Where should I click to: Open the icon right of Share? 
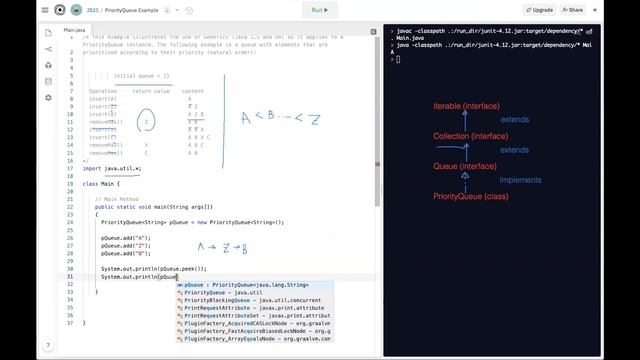click(595, 10)
